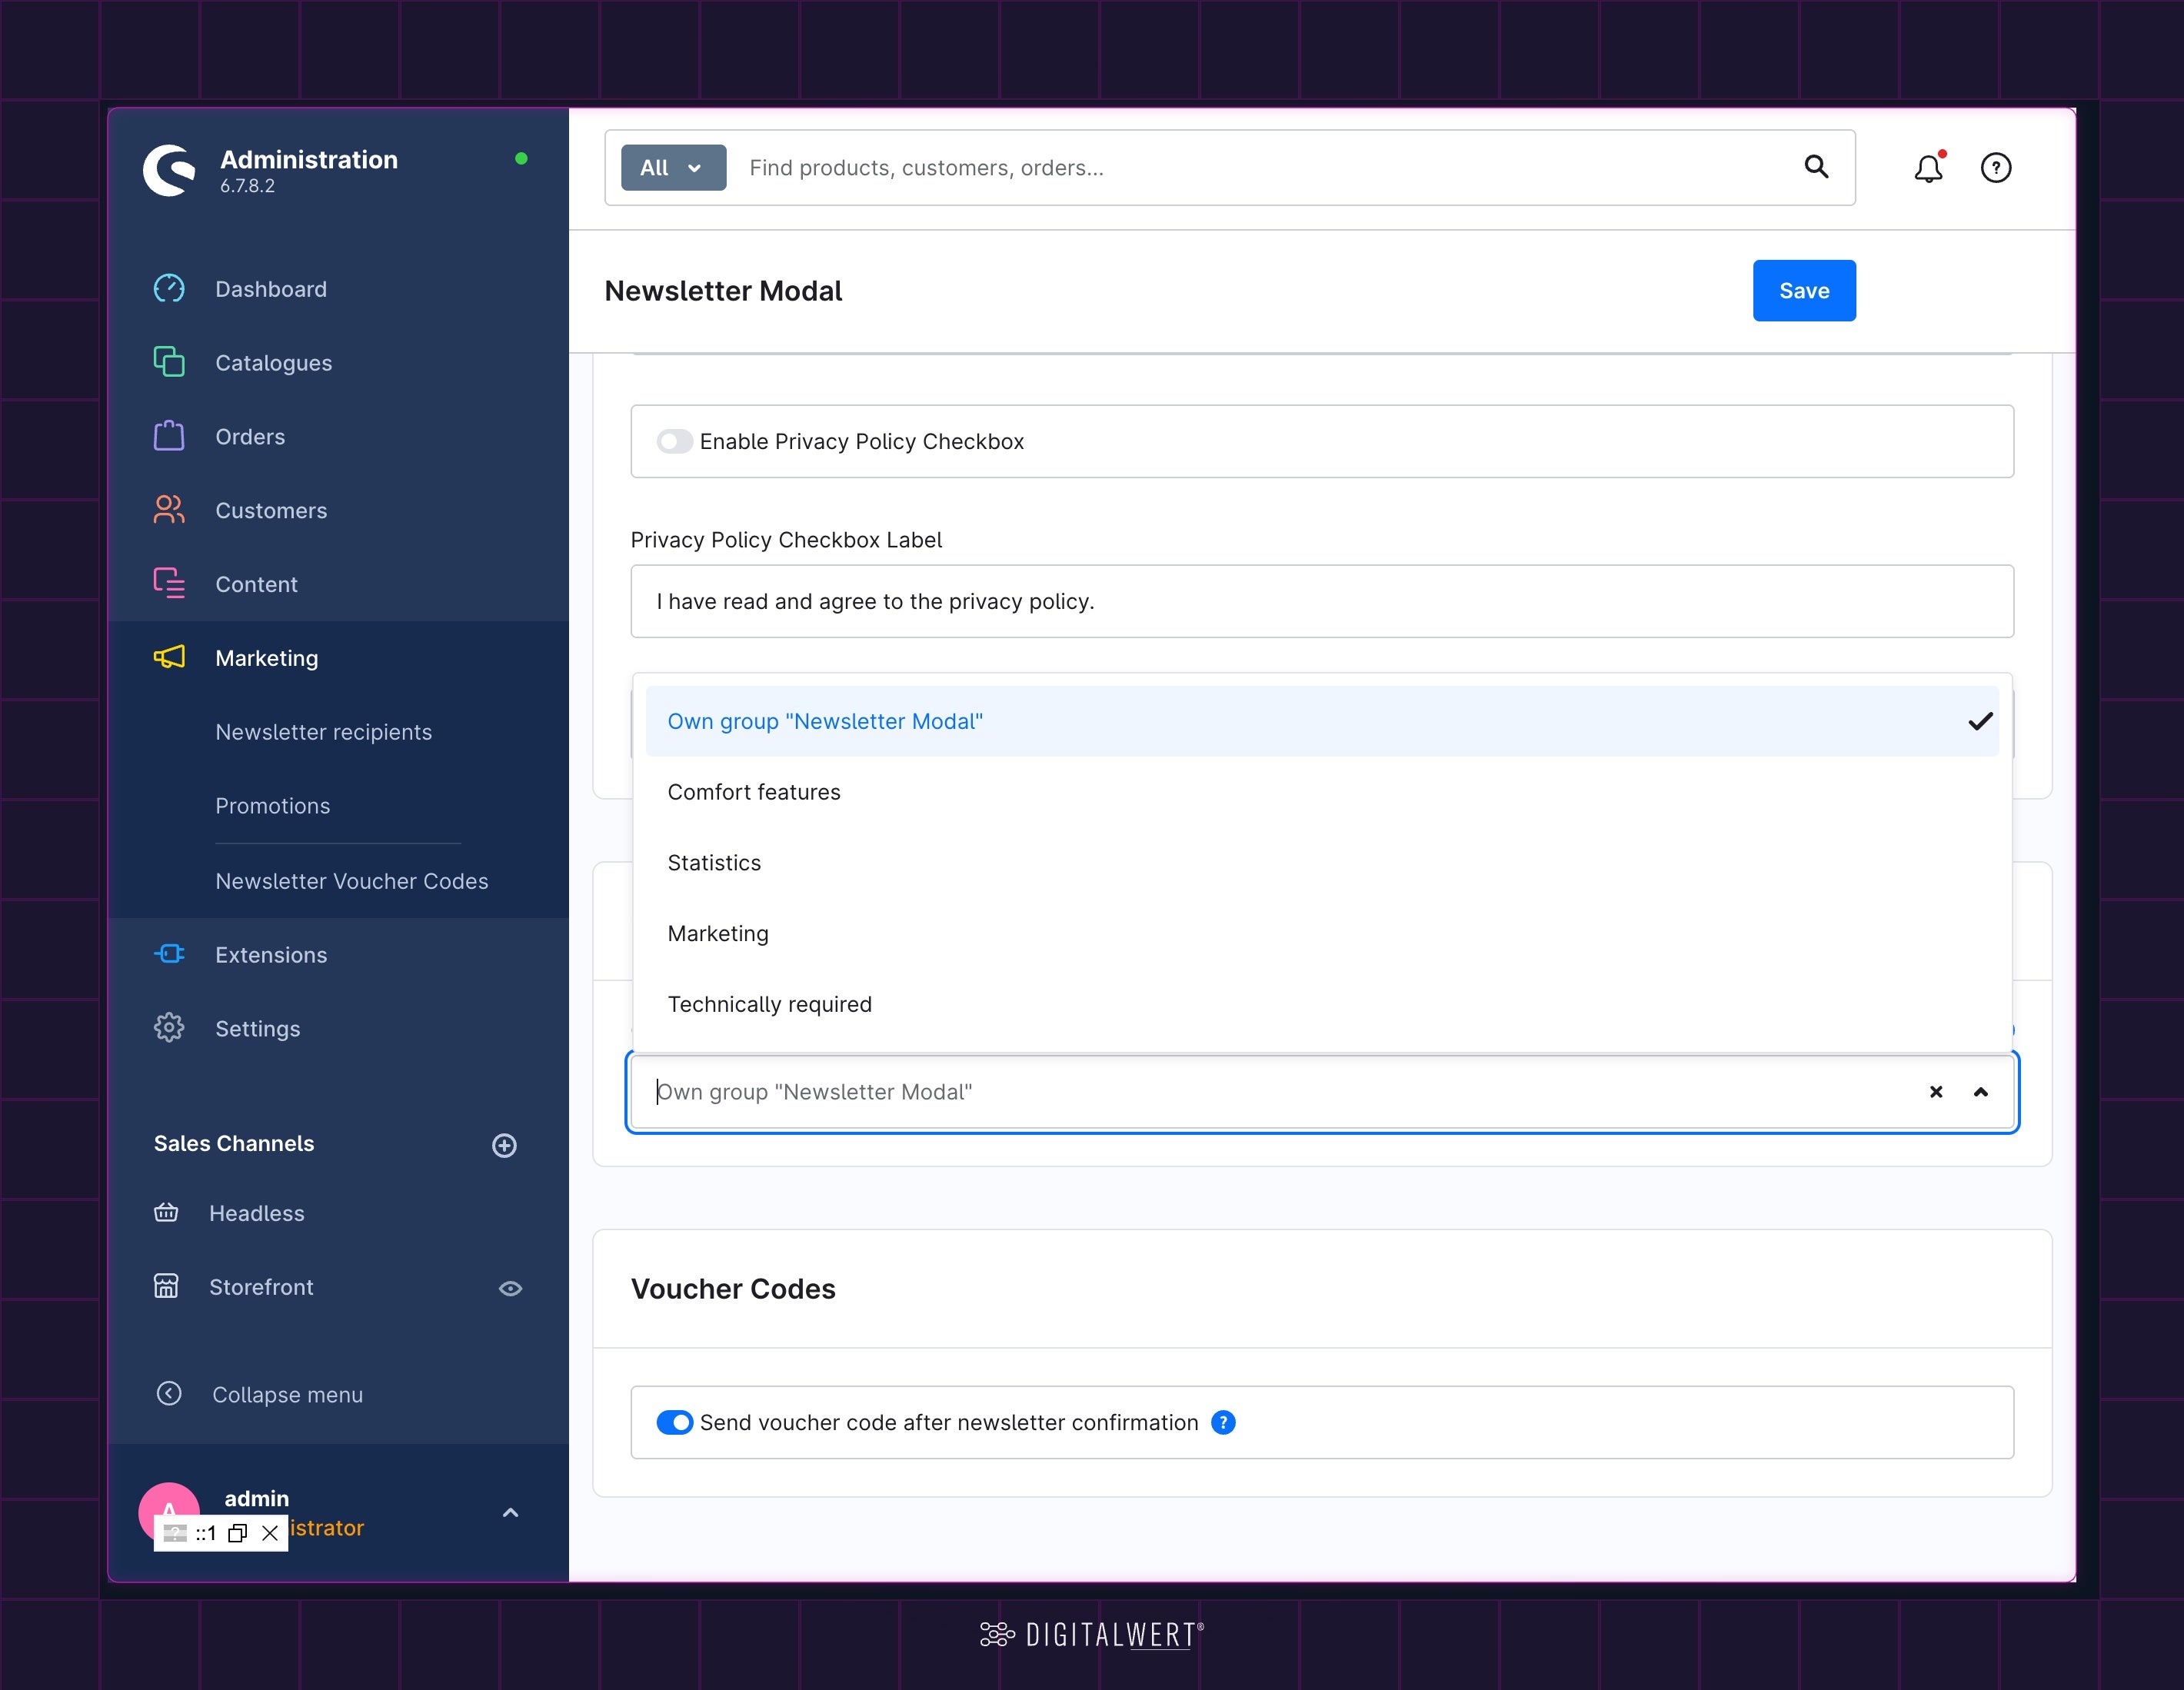The height and width of the screenshot is (1690, 2184).
Task: Add a sales channel with plus icon
Action: 504,1145
